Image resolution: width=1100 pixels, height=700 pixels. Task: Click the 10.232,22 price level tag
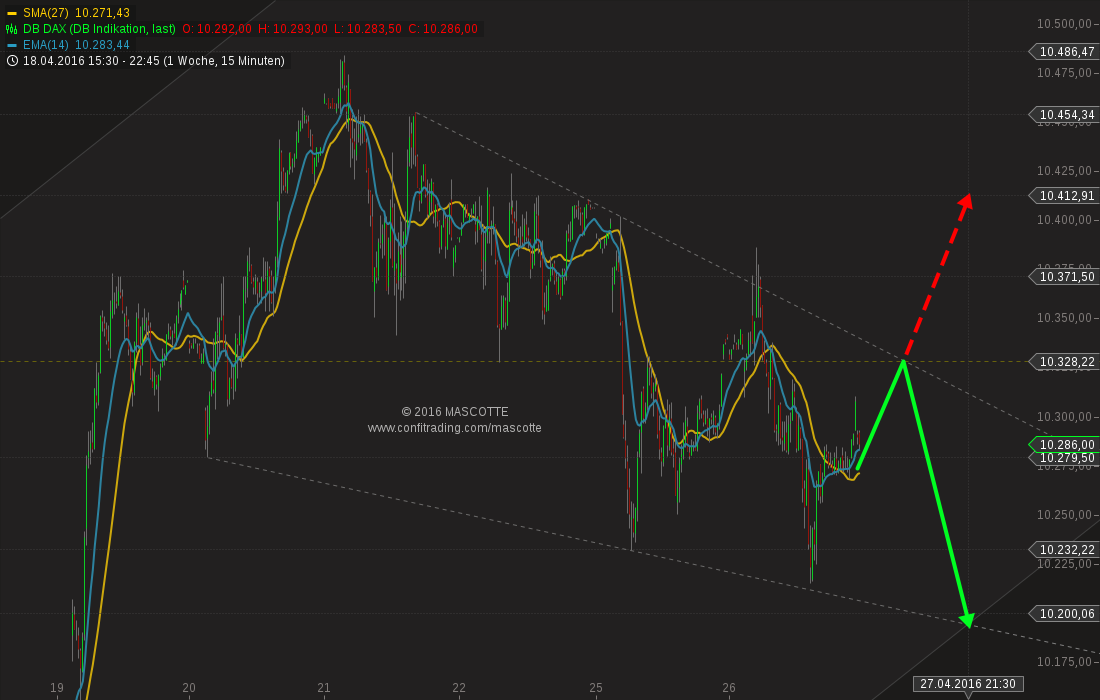click(x=1063, y=550)
